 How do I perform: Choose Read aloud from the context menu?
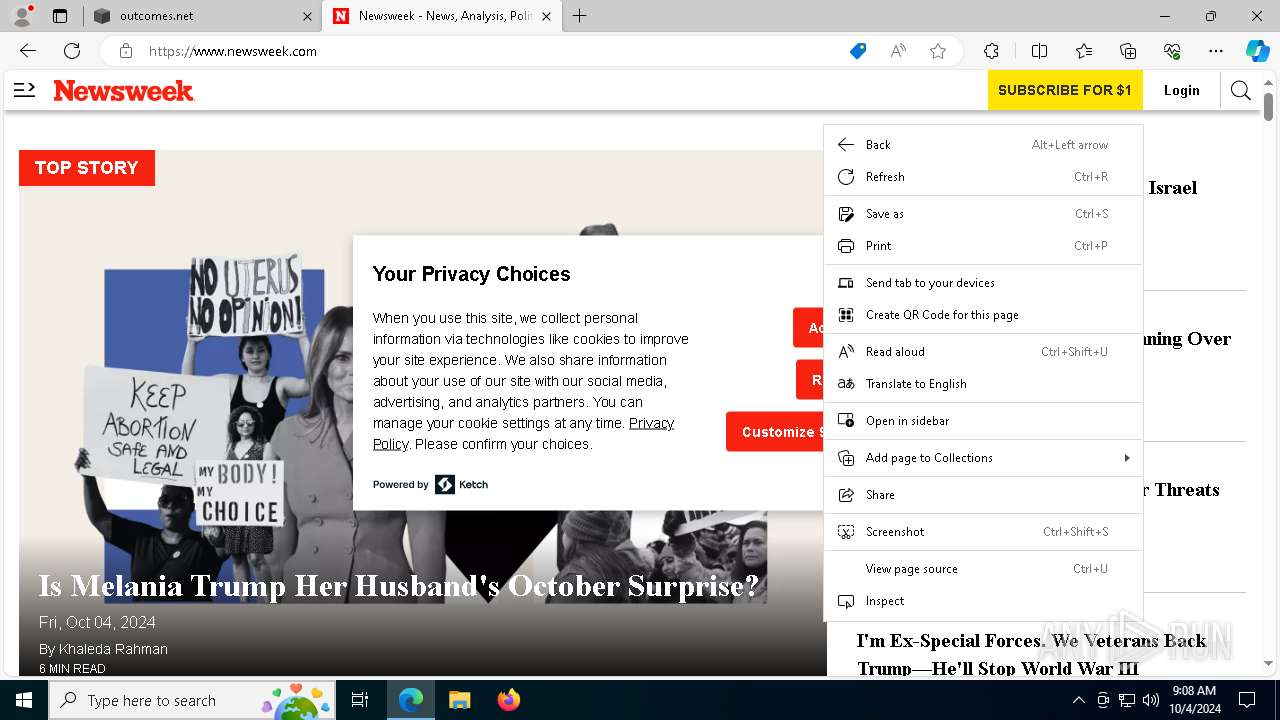pos(983,352)
